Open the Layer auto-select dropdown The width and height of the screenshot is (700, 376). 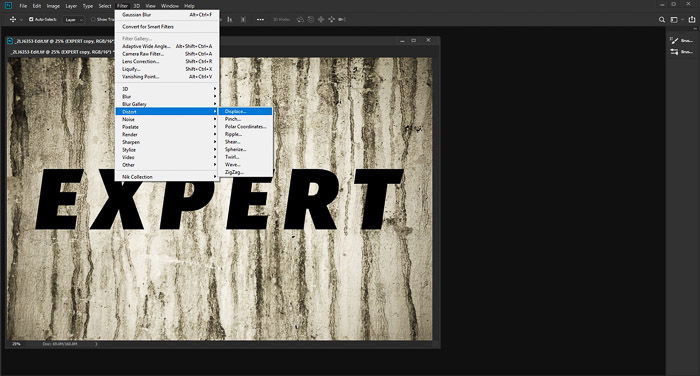[x=73, y=20]
